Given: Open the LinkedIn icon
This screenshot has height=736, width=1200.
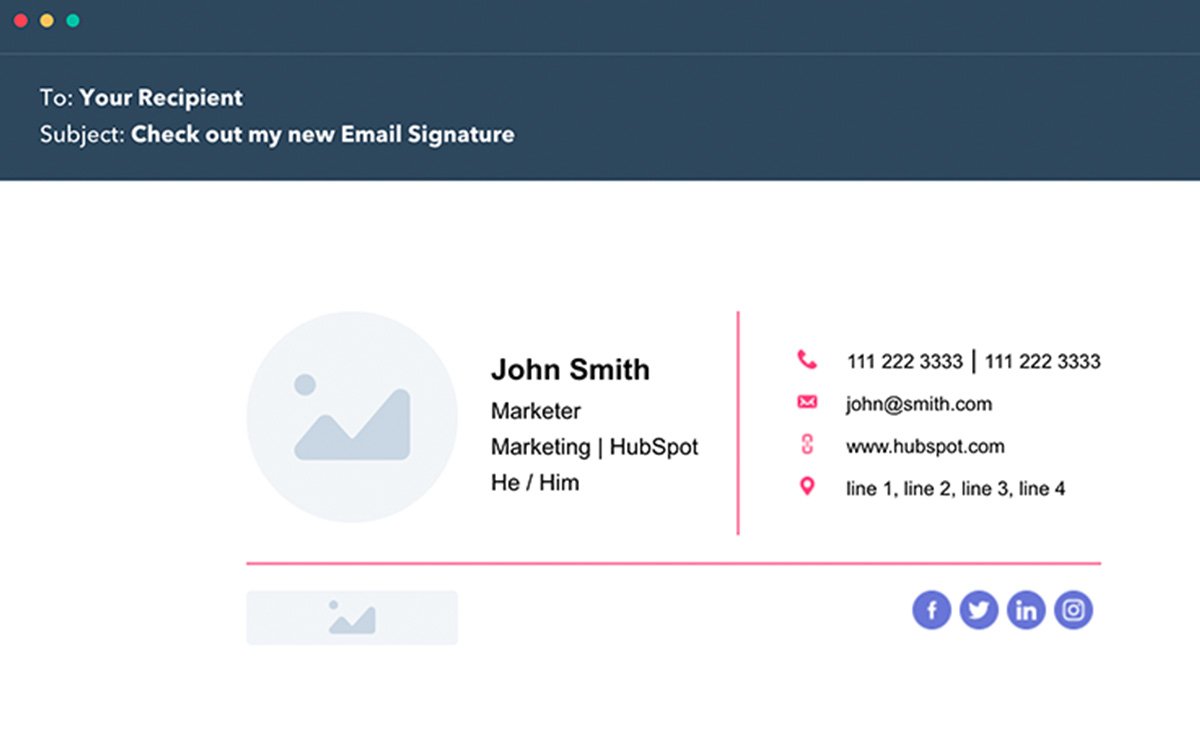Looking at the screenshot, I should tap(1025, 609).
